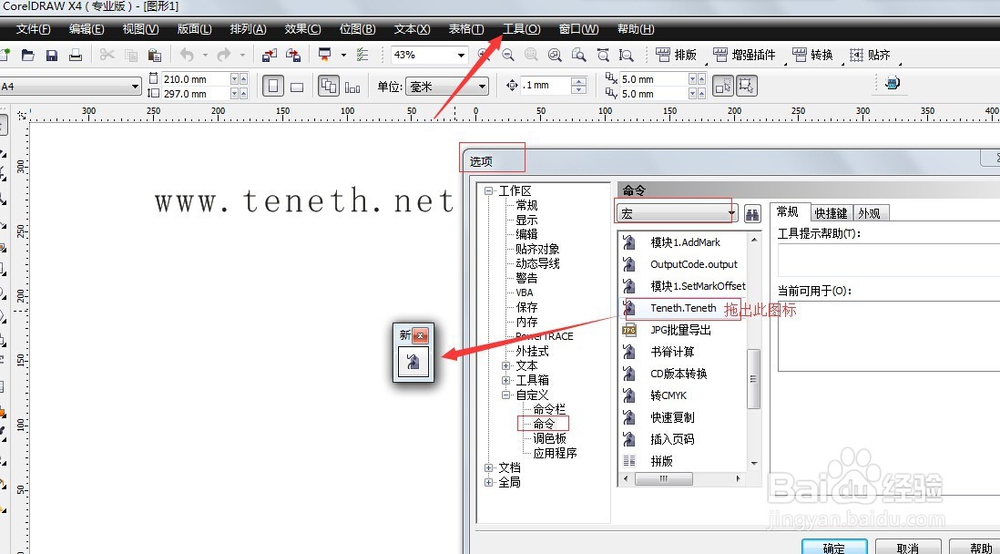
Task: Select 转CMYK in macro list
Action: pos(668,395)
